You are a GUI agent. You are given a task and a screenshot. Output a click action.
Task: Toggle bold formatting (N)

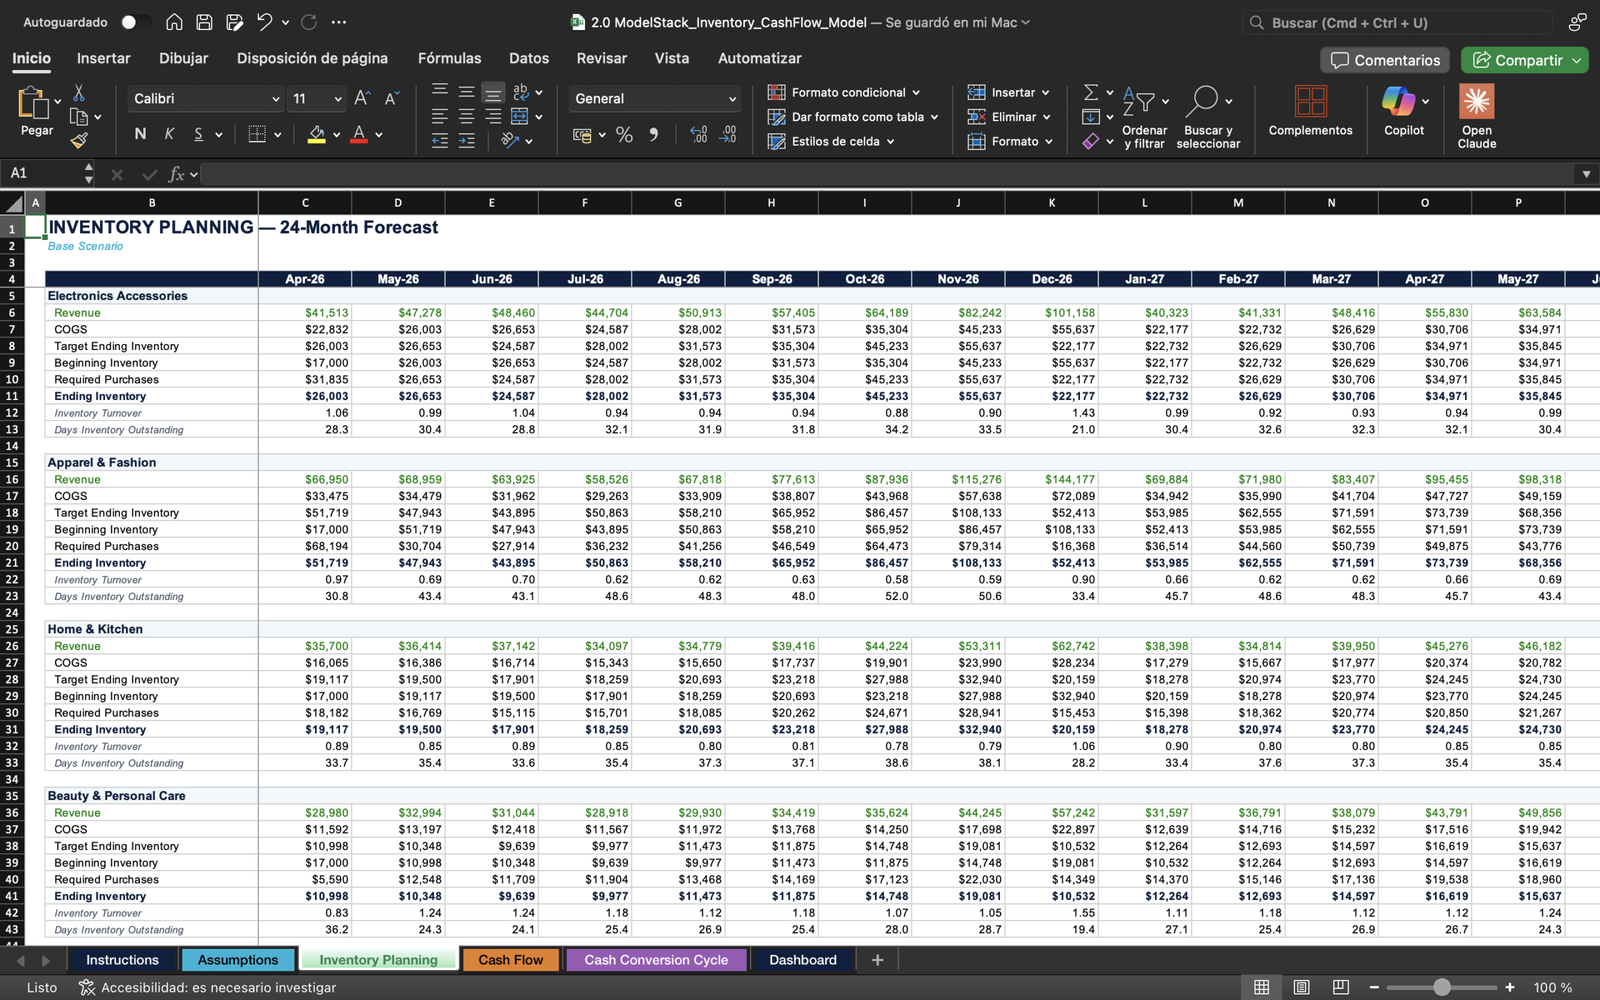[140, 134]
